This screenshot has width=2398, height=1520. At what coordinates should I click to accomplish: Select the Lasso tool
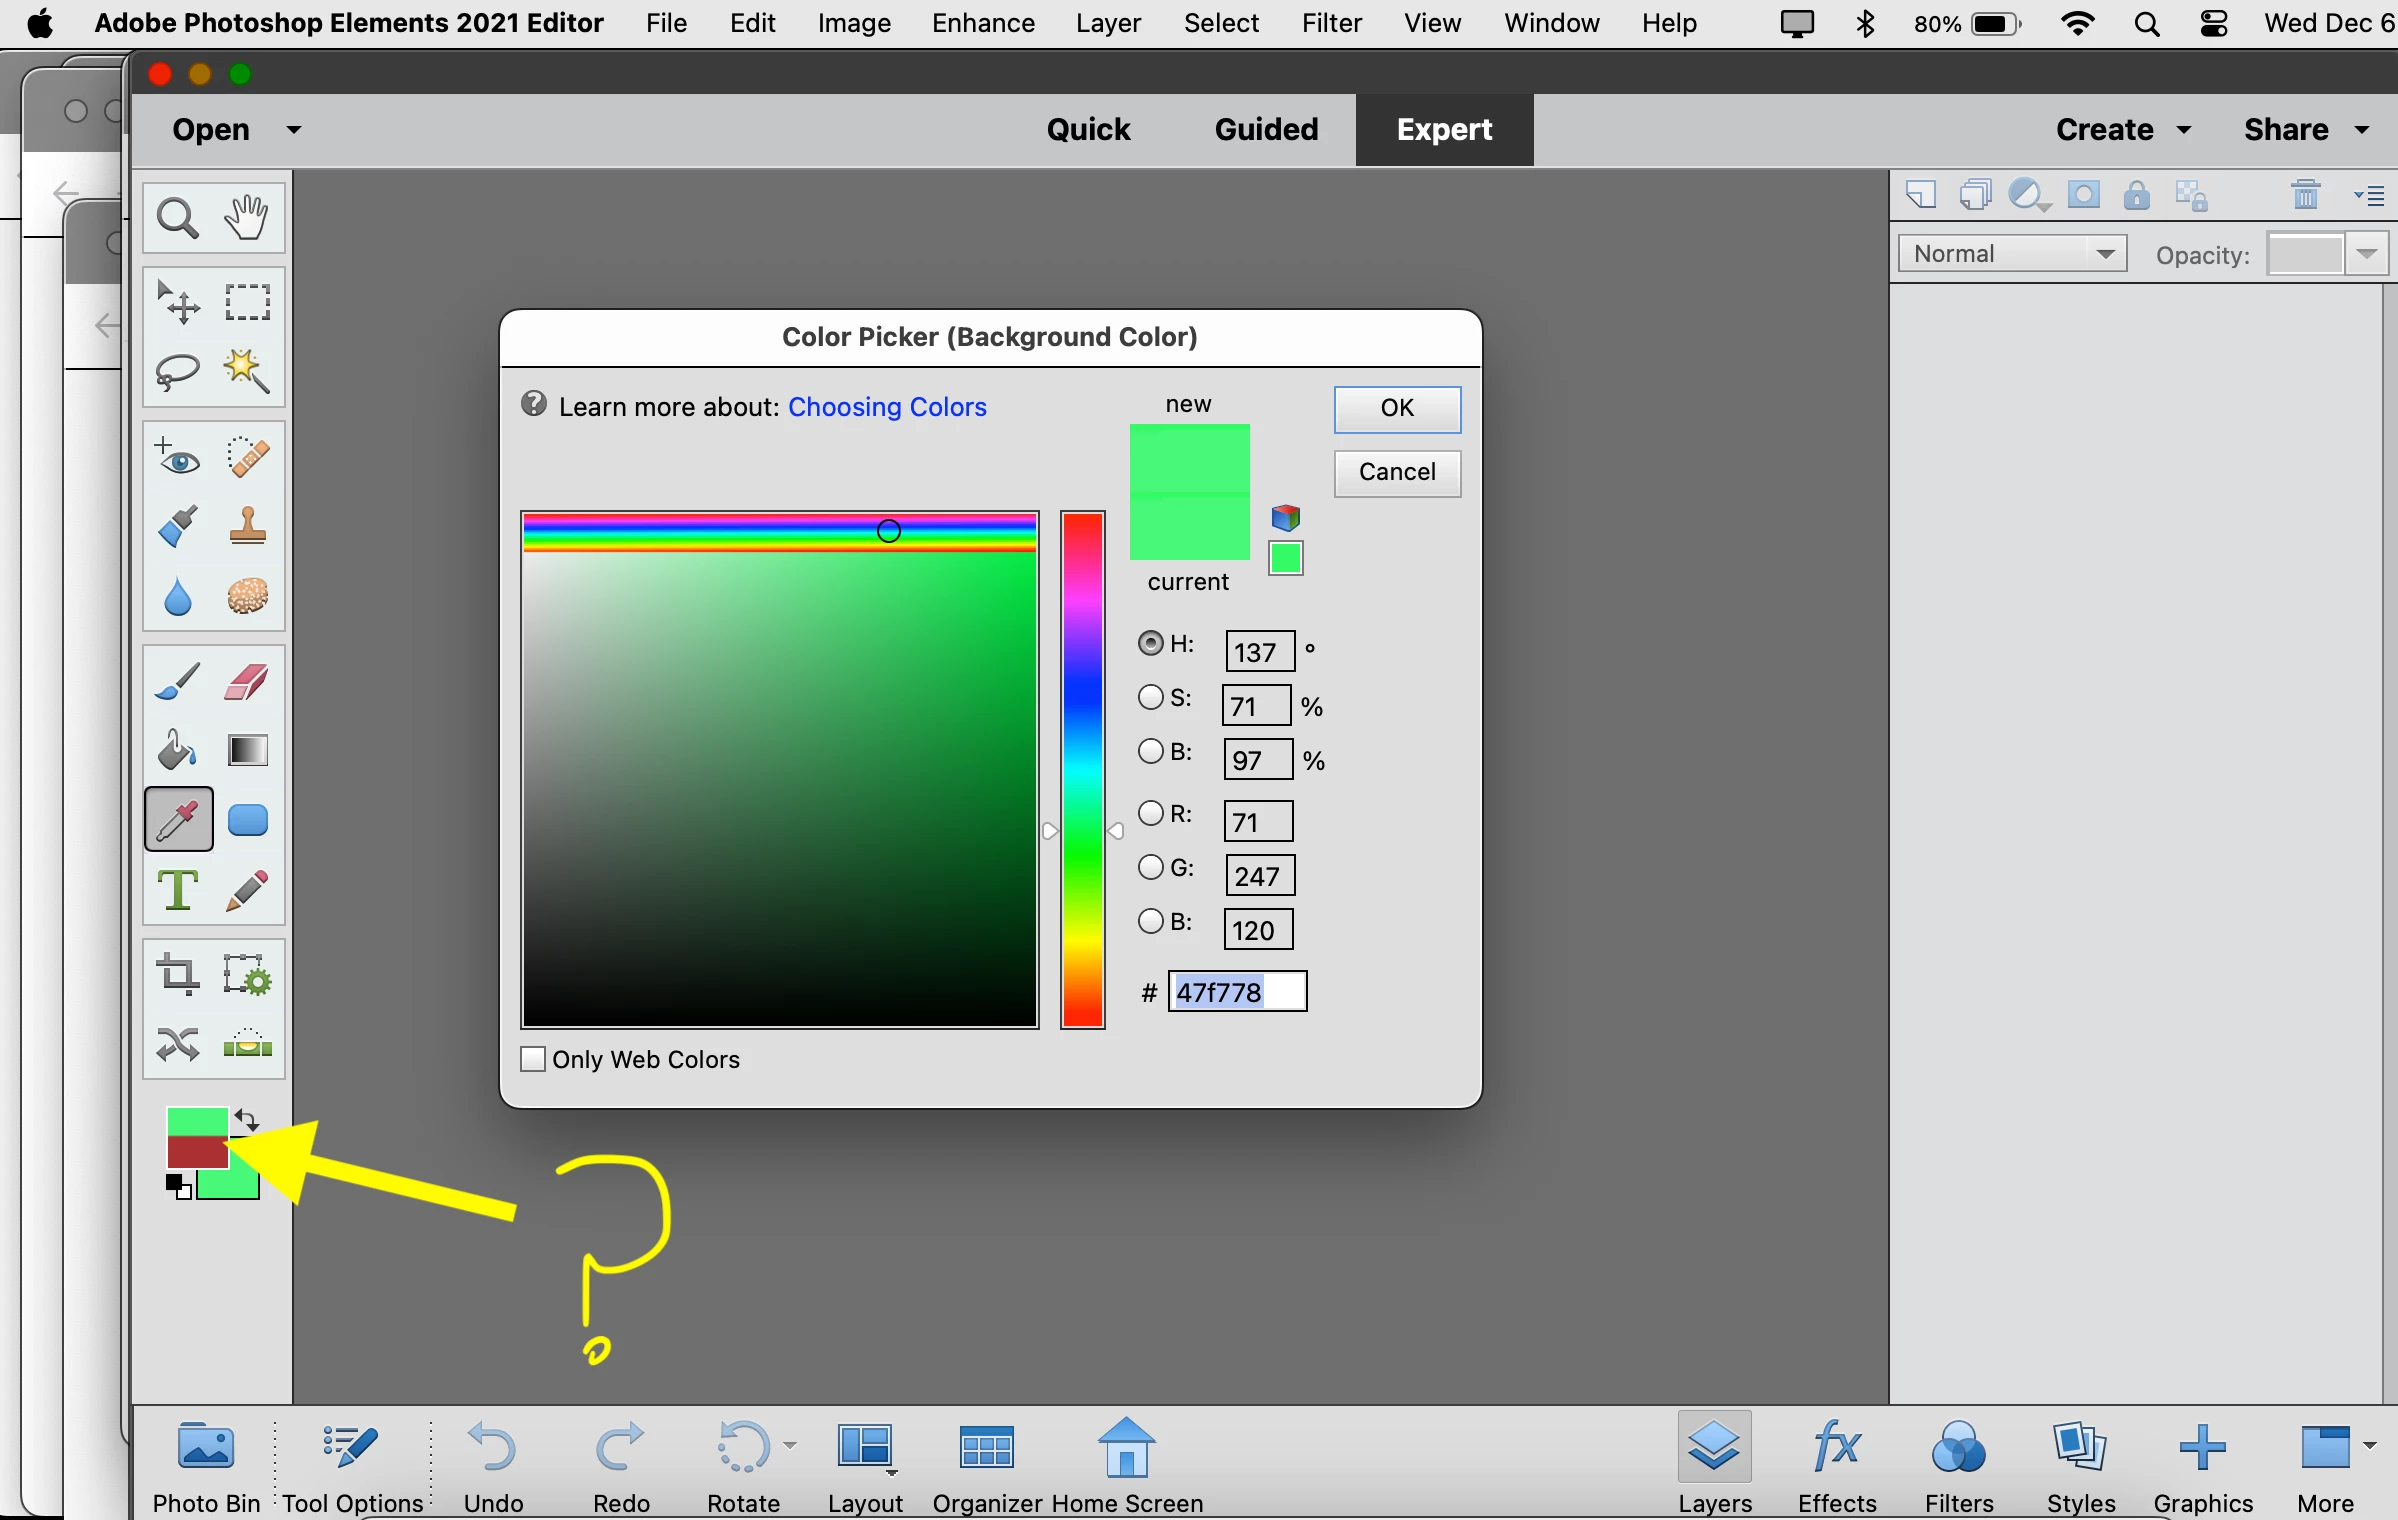click(178, 372)
